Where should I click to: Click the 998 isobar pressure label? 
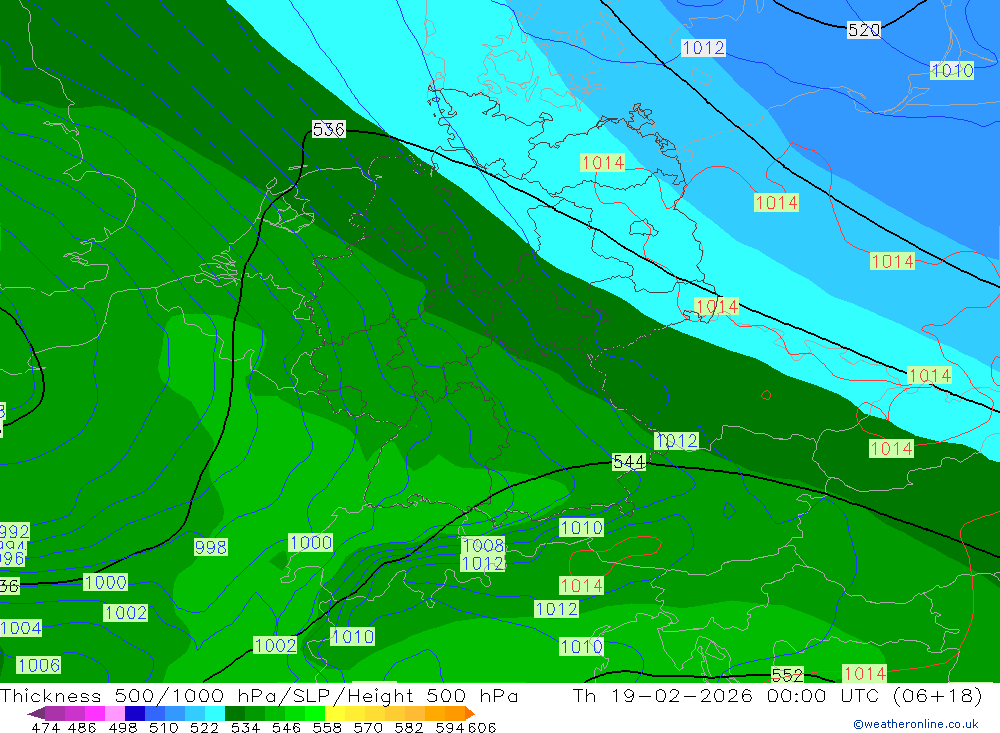(x=210, y=547)
